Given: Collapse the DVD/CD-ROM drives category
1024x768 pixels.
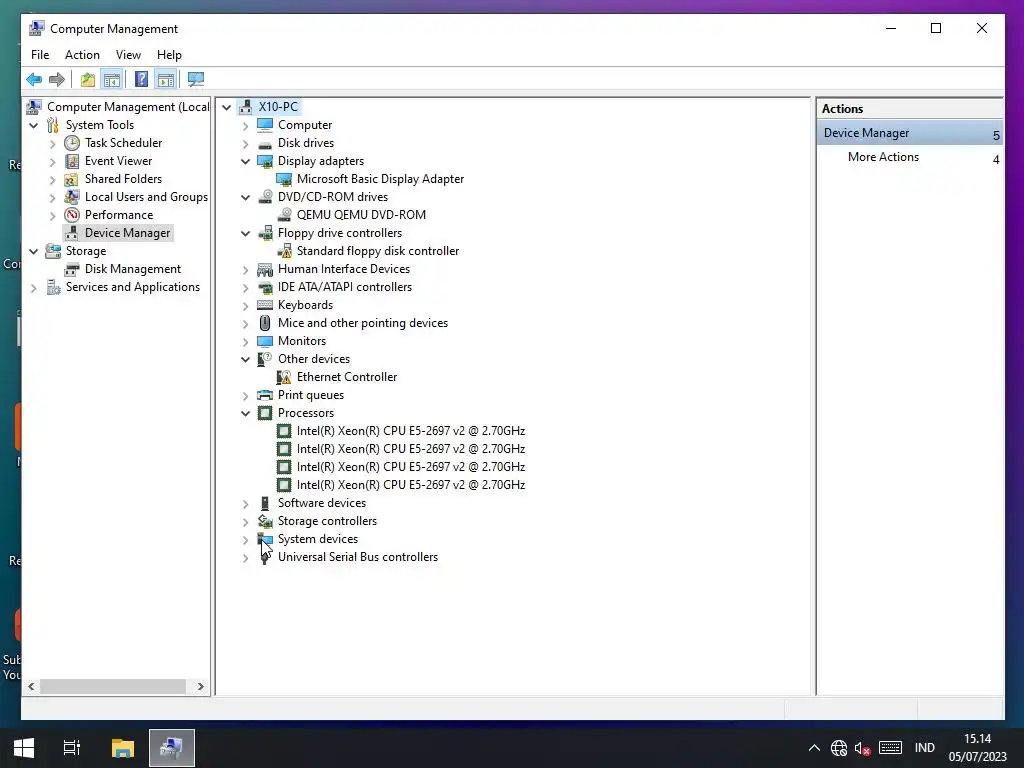Looking at the screenshot, I should (246, 197).
